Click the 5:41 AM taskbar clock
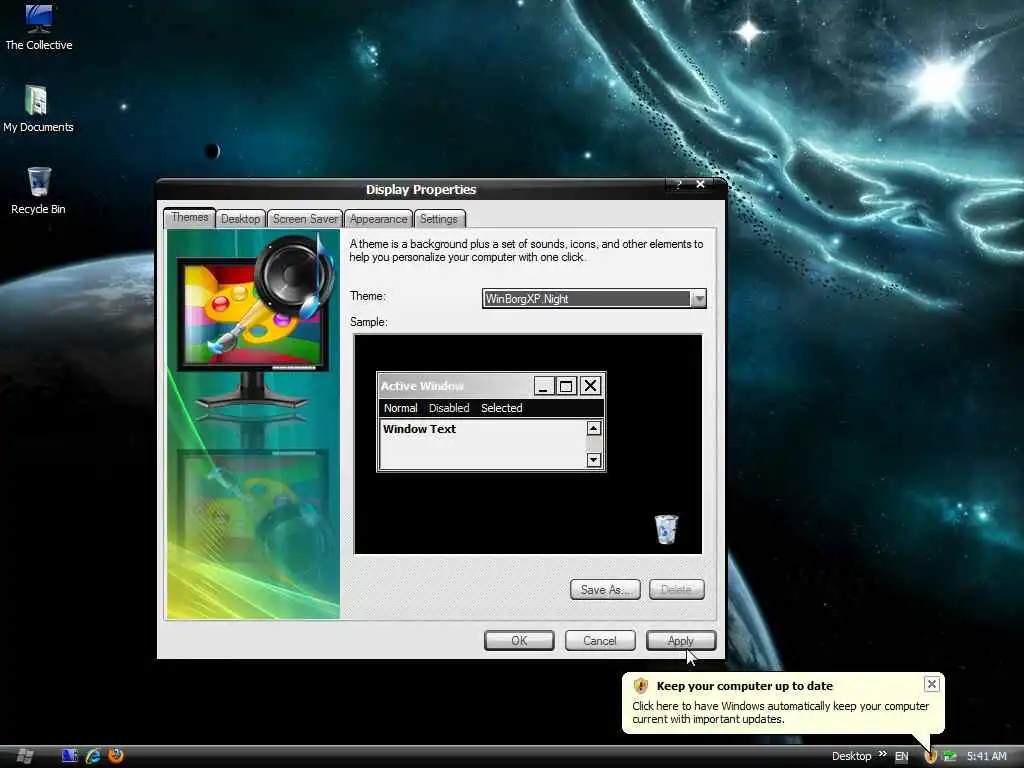The width and height of the screenshot is (1024, 768). coord(986,756)
